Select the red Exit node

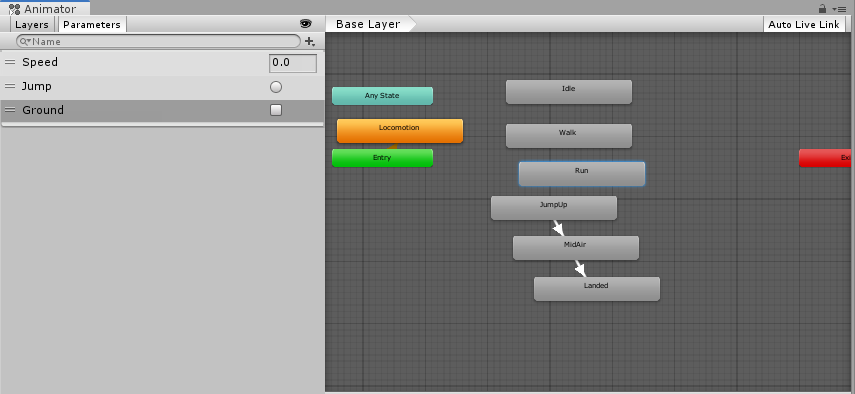pyautogui.click(x=824, y=158)
